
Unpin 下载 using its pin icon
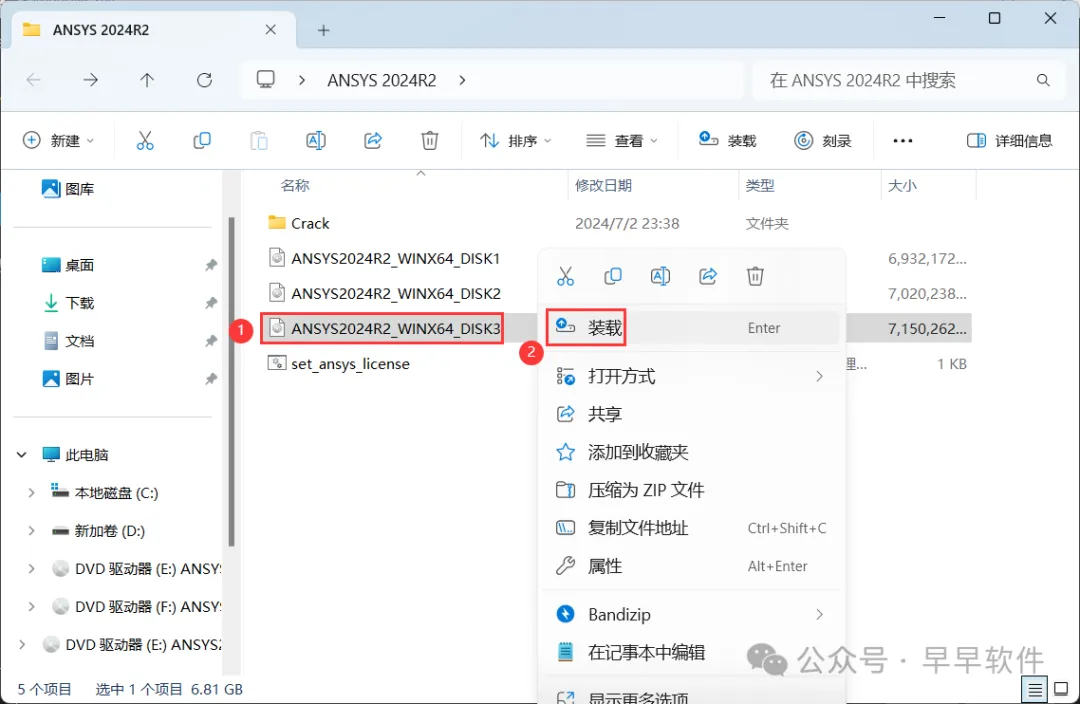point(211,303)
